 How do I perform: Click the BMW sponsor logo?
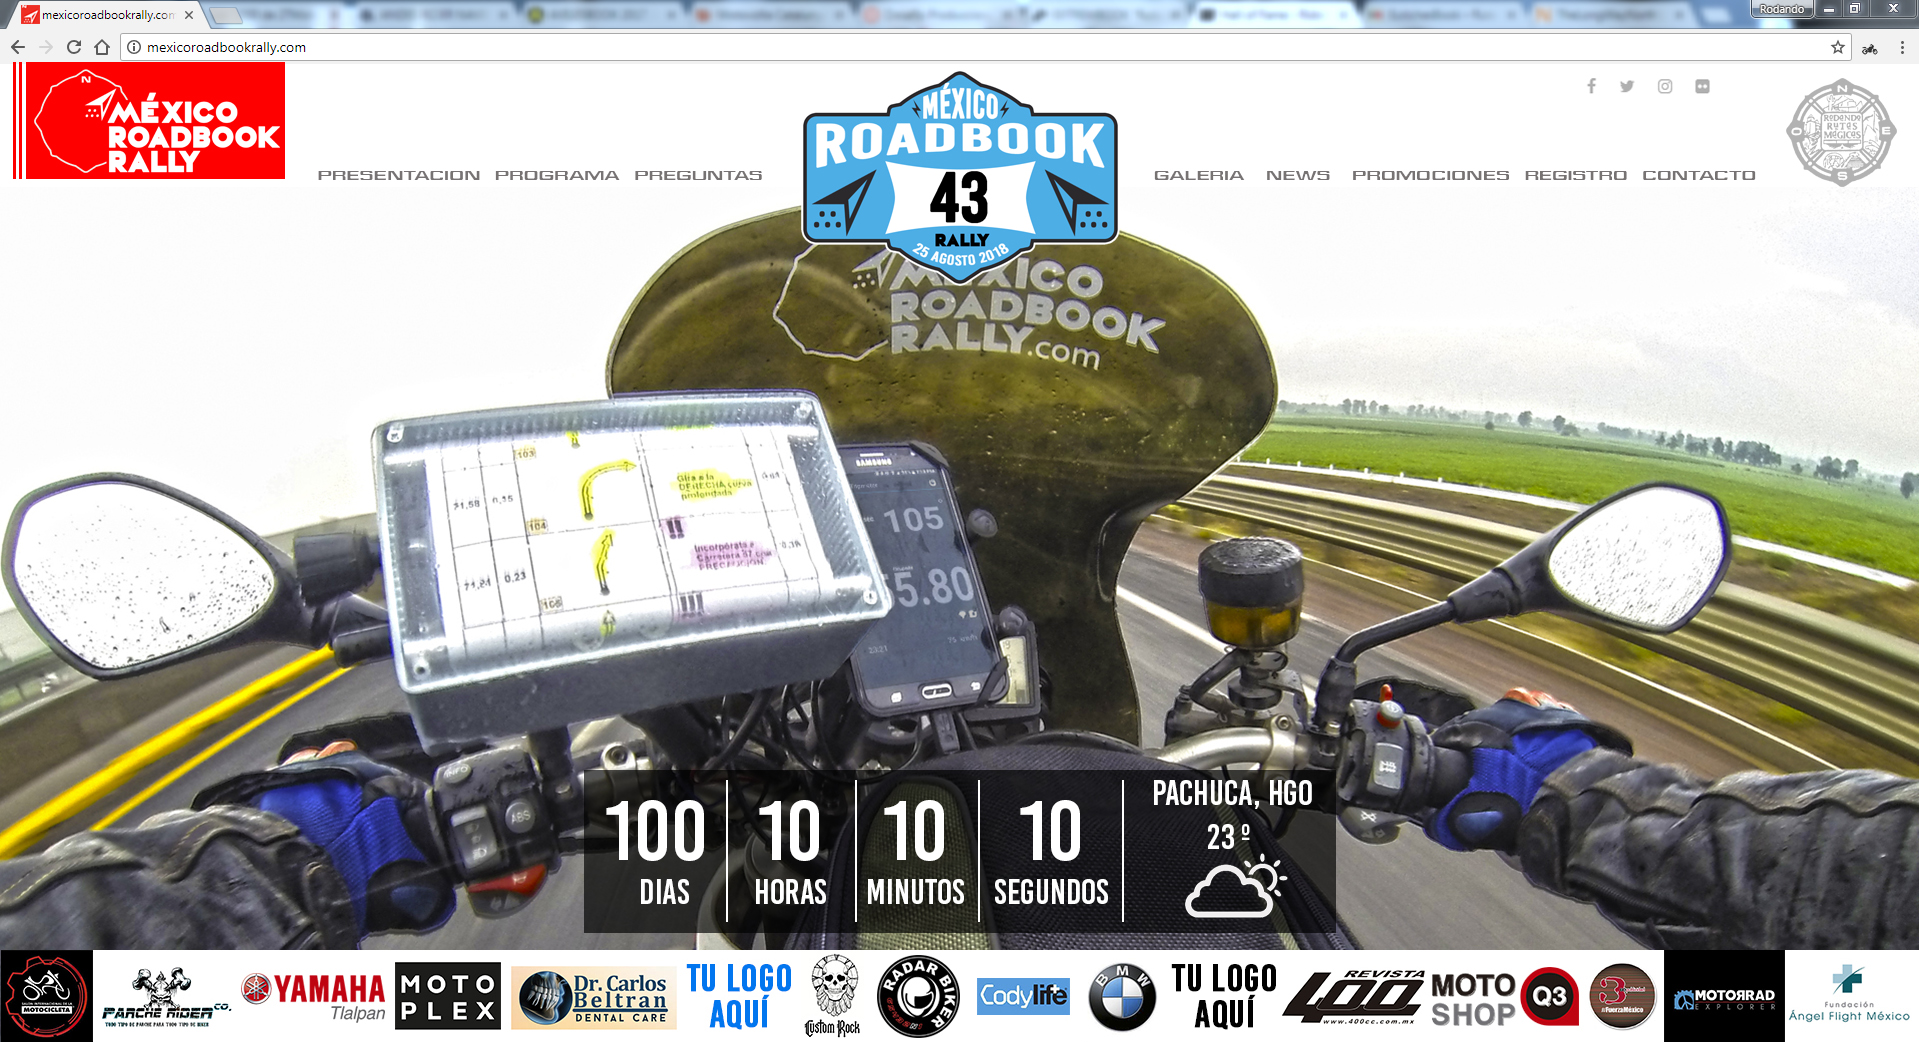[x=1122, y=996]
